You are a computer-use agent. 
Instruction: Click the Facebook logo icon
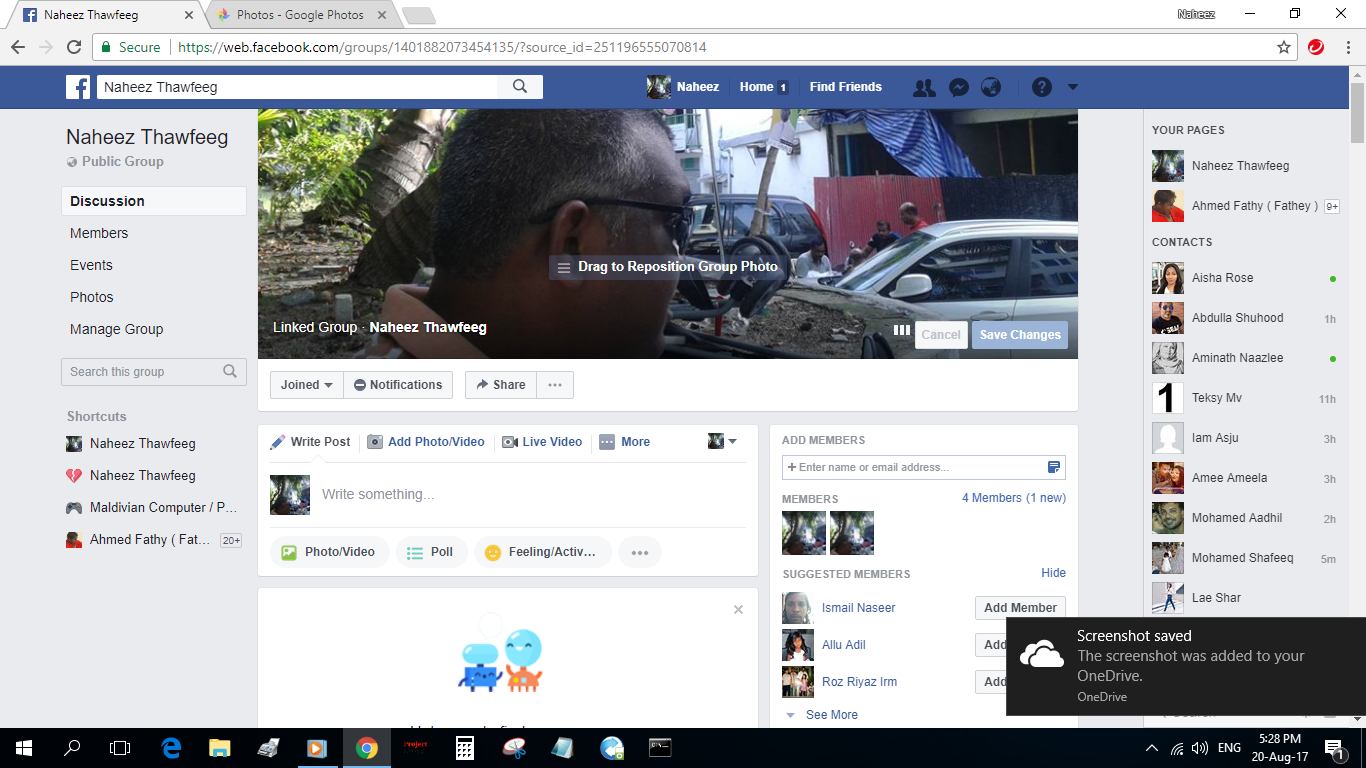tap(78, 87)
